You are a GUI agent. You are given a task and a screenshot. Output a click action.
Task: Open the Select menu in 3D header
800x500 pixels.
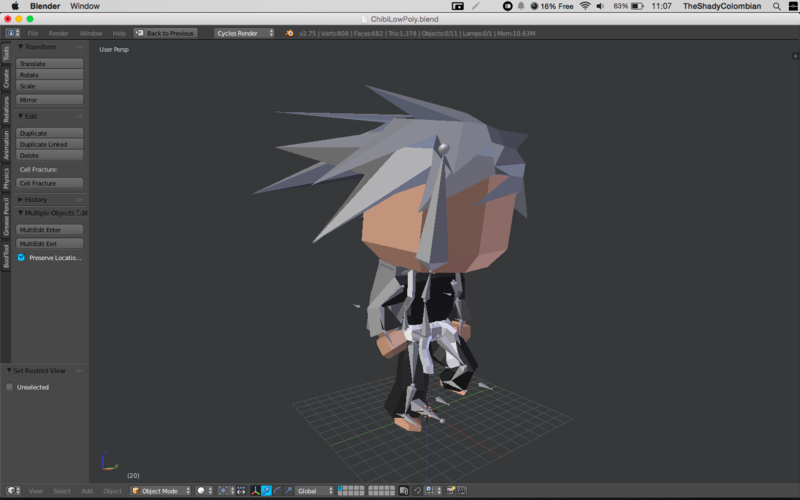click(x=62, y=491)
